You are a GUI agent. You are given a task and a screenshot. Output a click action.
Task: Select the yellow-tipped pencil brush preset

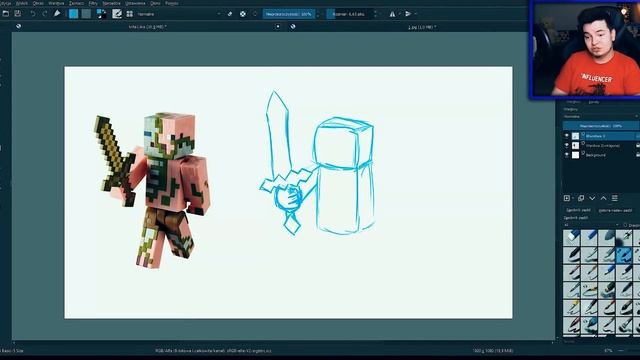572,308
